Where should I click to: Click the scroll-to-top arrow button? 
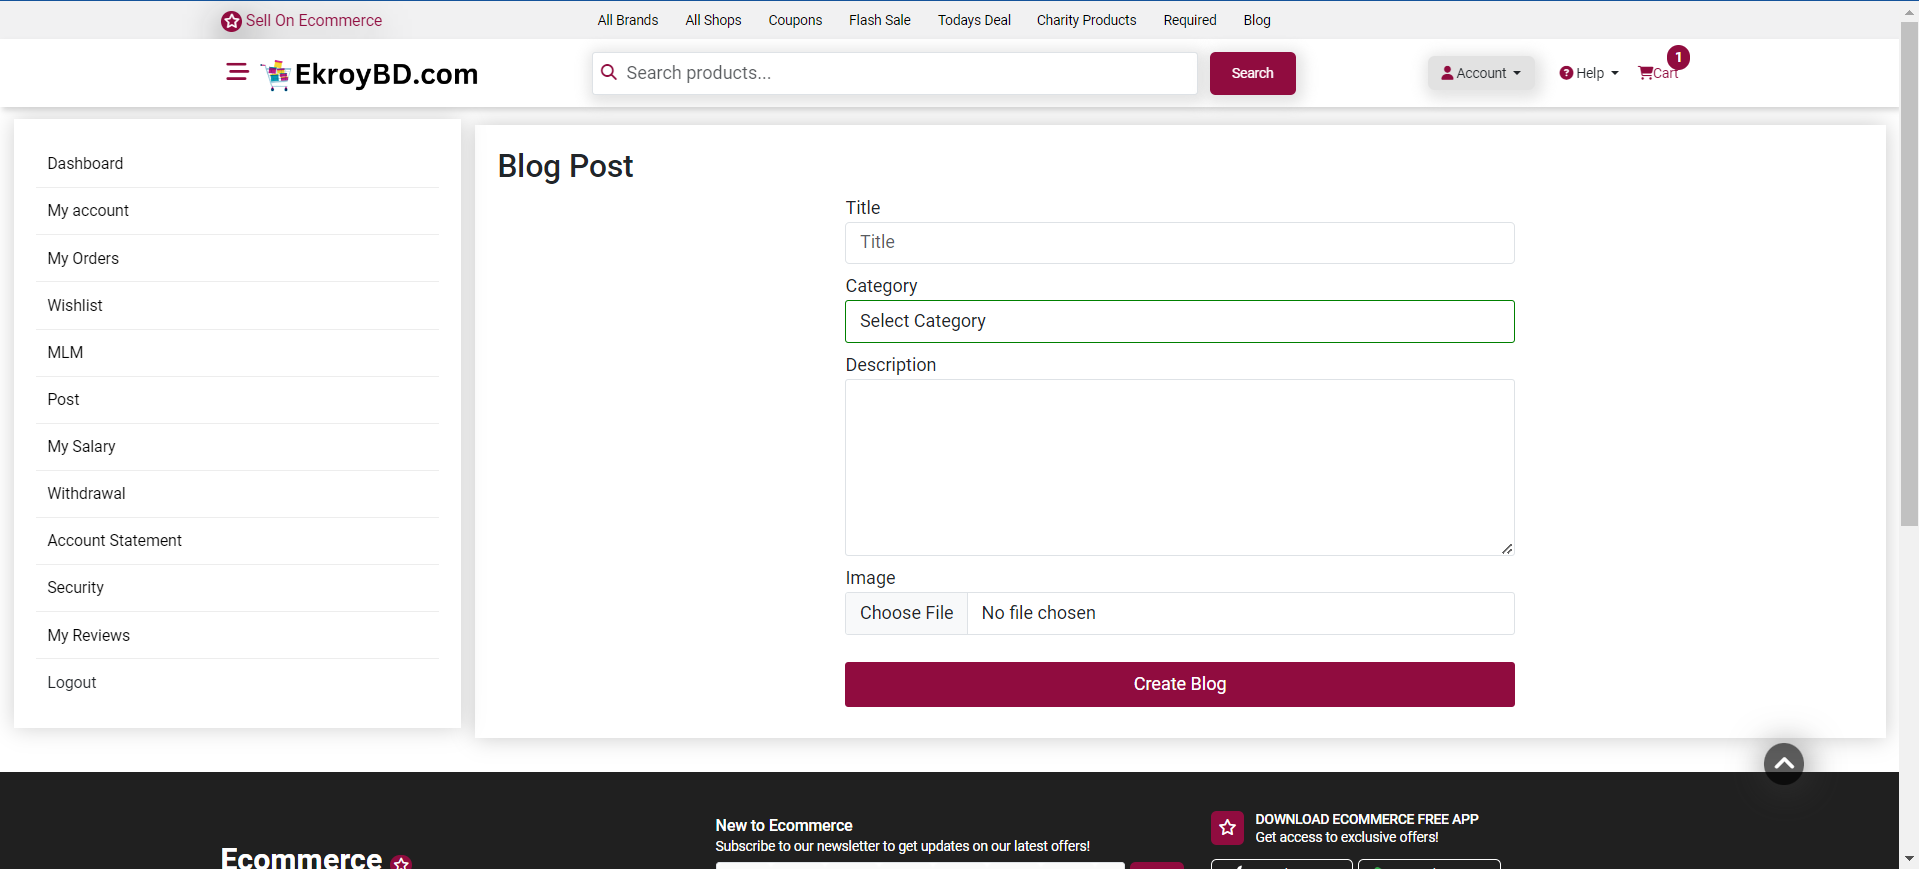tap(1783, 764)
